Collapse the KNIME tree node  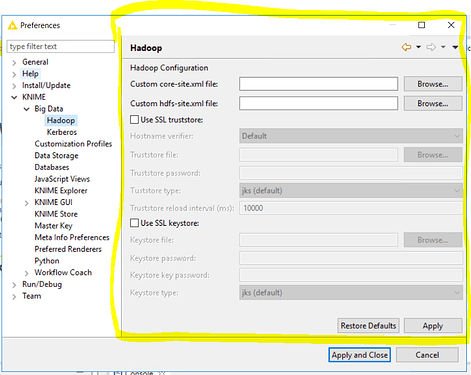[14, 97]
